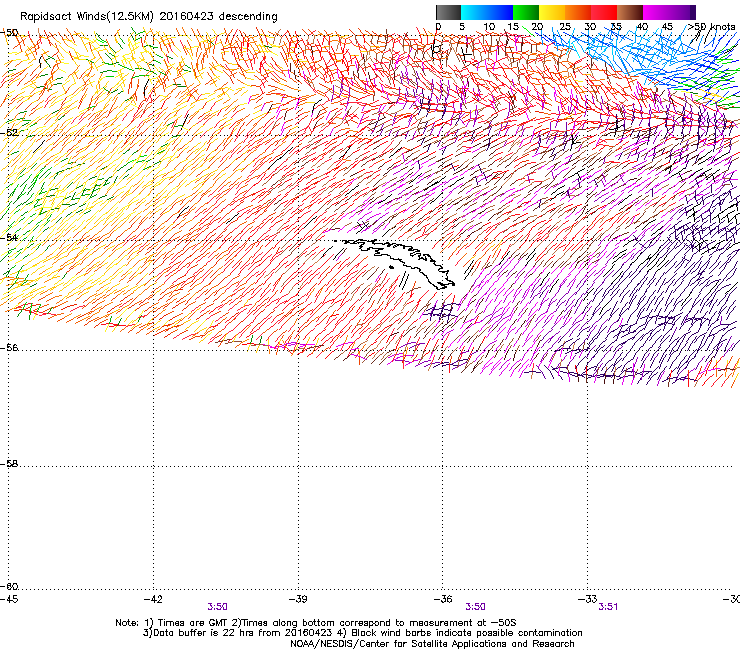The image size is (740, 650).
Task: Click the longitude label -36
Action: click(443, 599)
